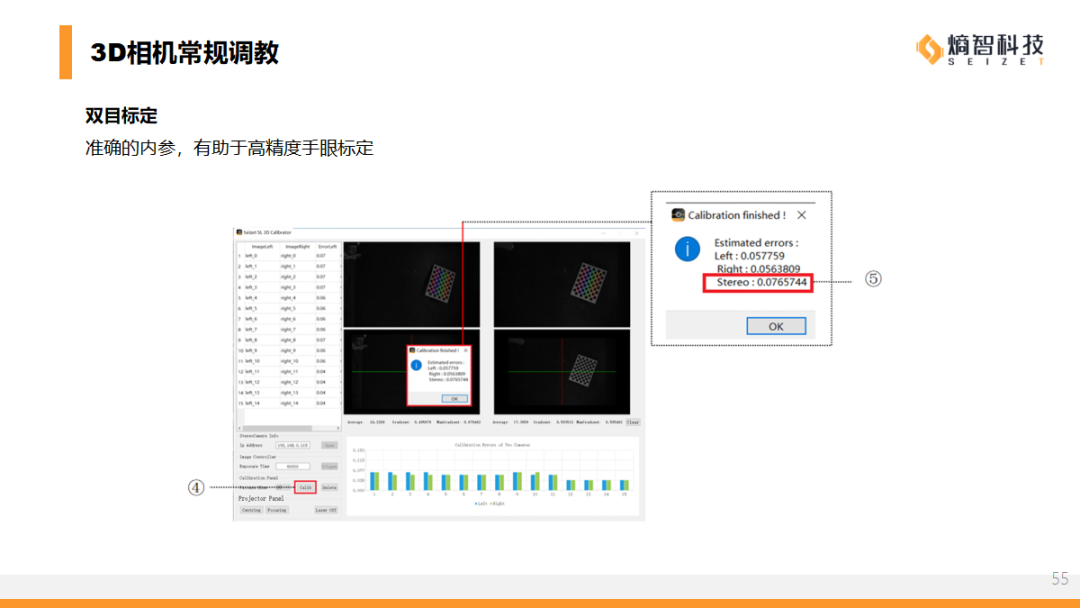This screenshot has height=608, width=1080.
Task: Click the ImageRight column header
Action: coord(298,246)
